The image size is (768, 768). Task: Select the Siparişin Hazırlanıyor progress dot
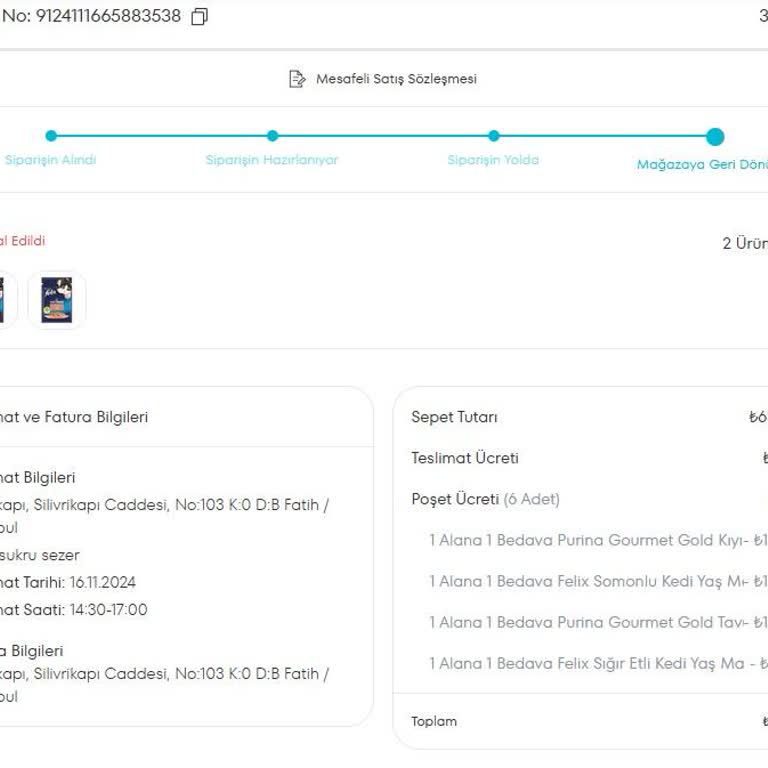pyautogui.click(x=272, y=136)
